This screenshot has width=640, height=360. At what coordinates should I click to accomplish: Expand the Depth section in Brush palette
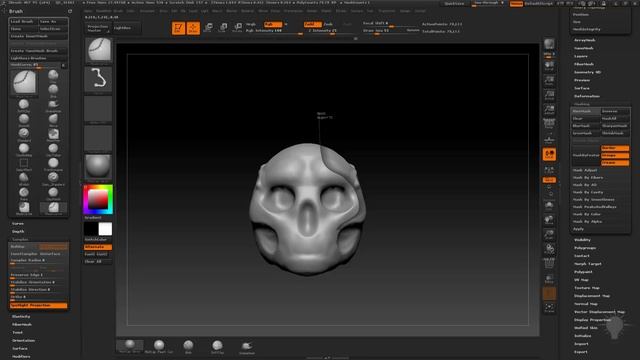(x=18, y=231)
